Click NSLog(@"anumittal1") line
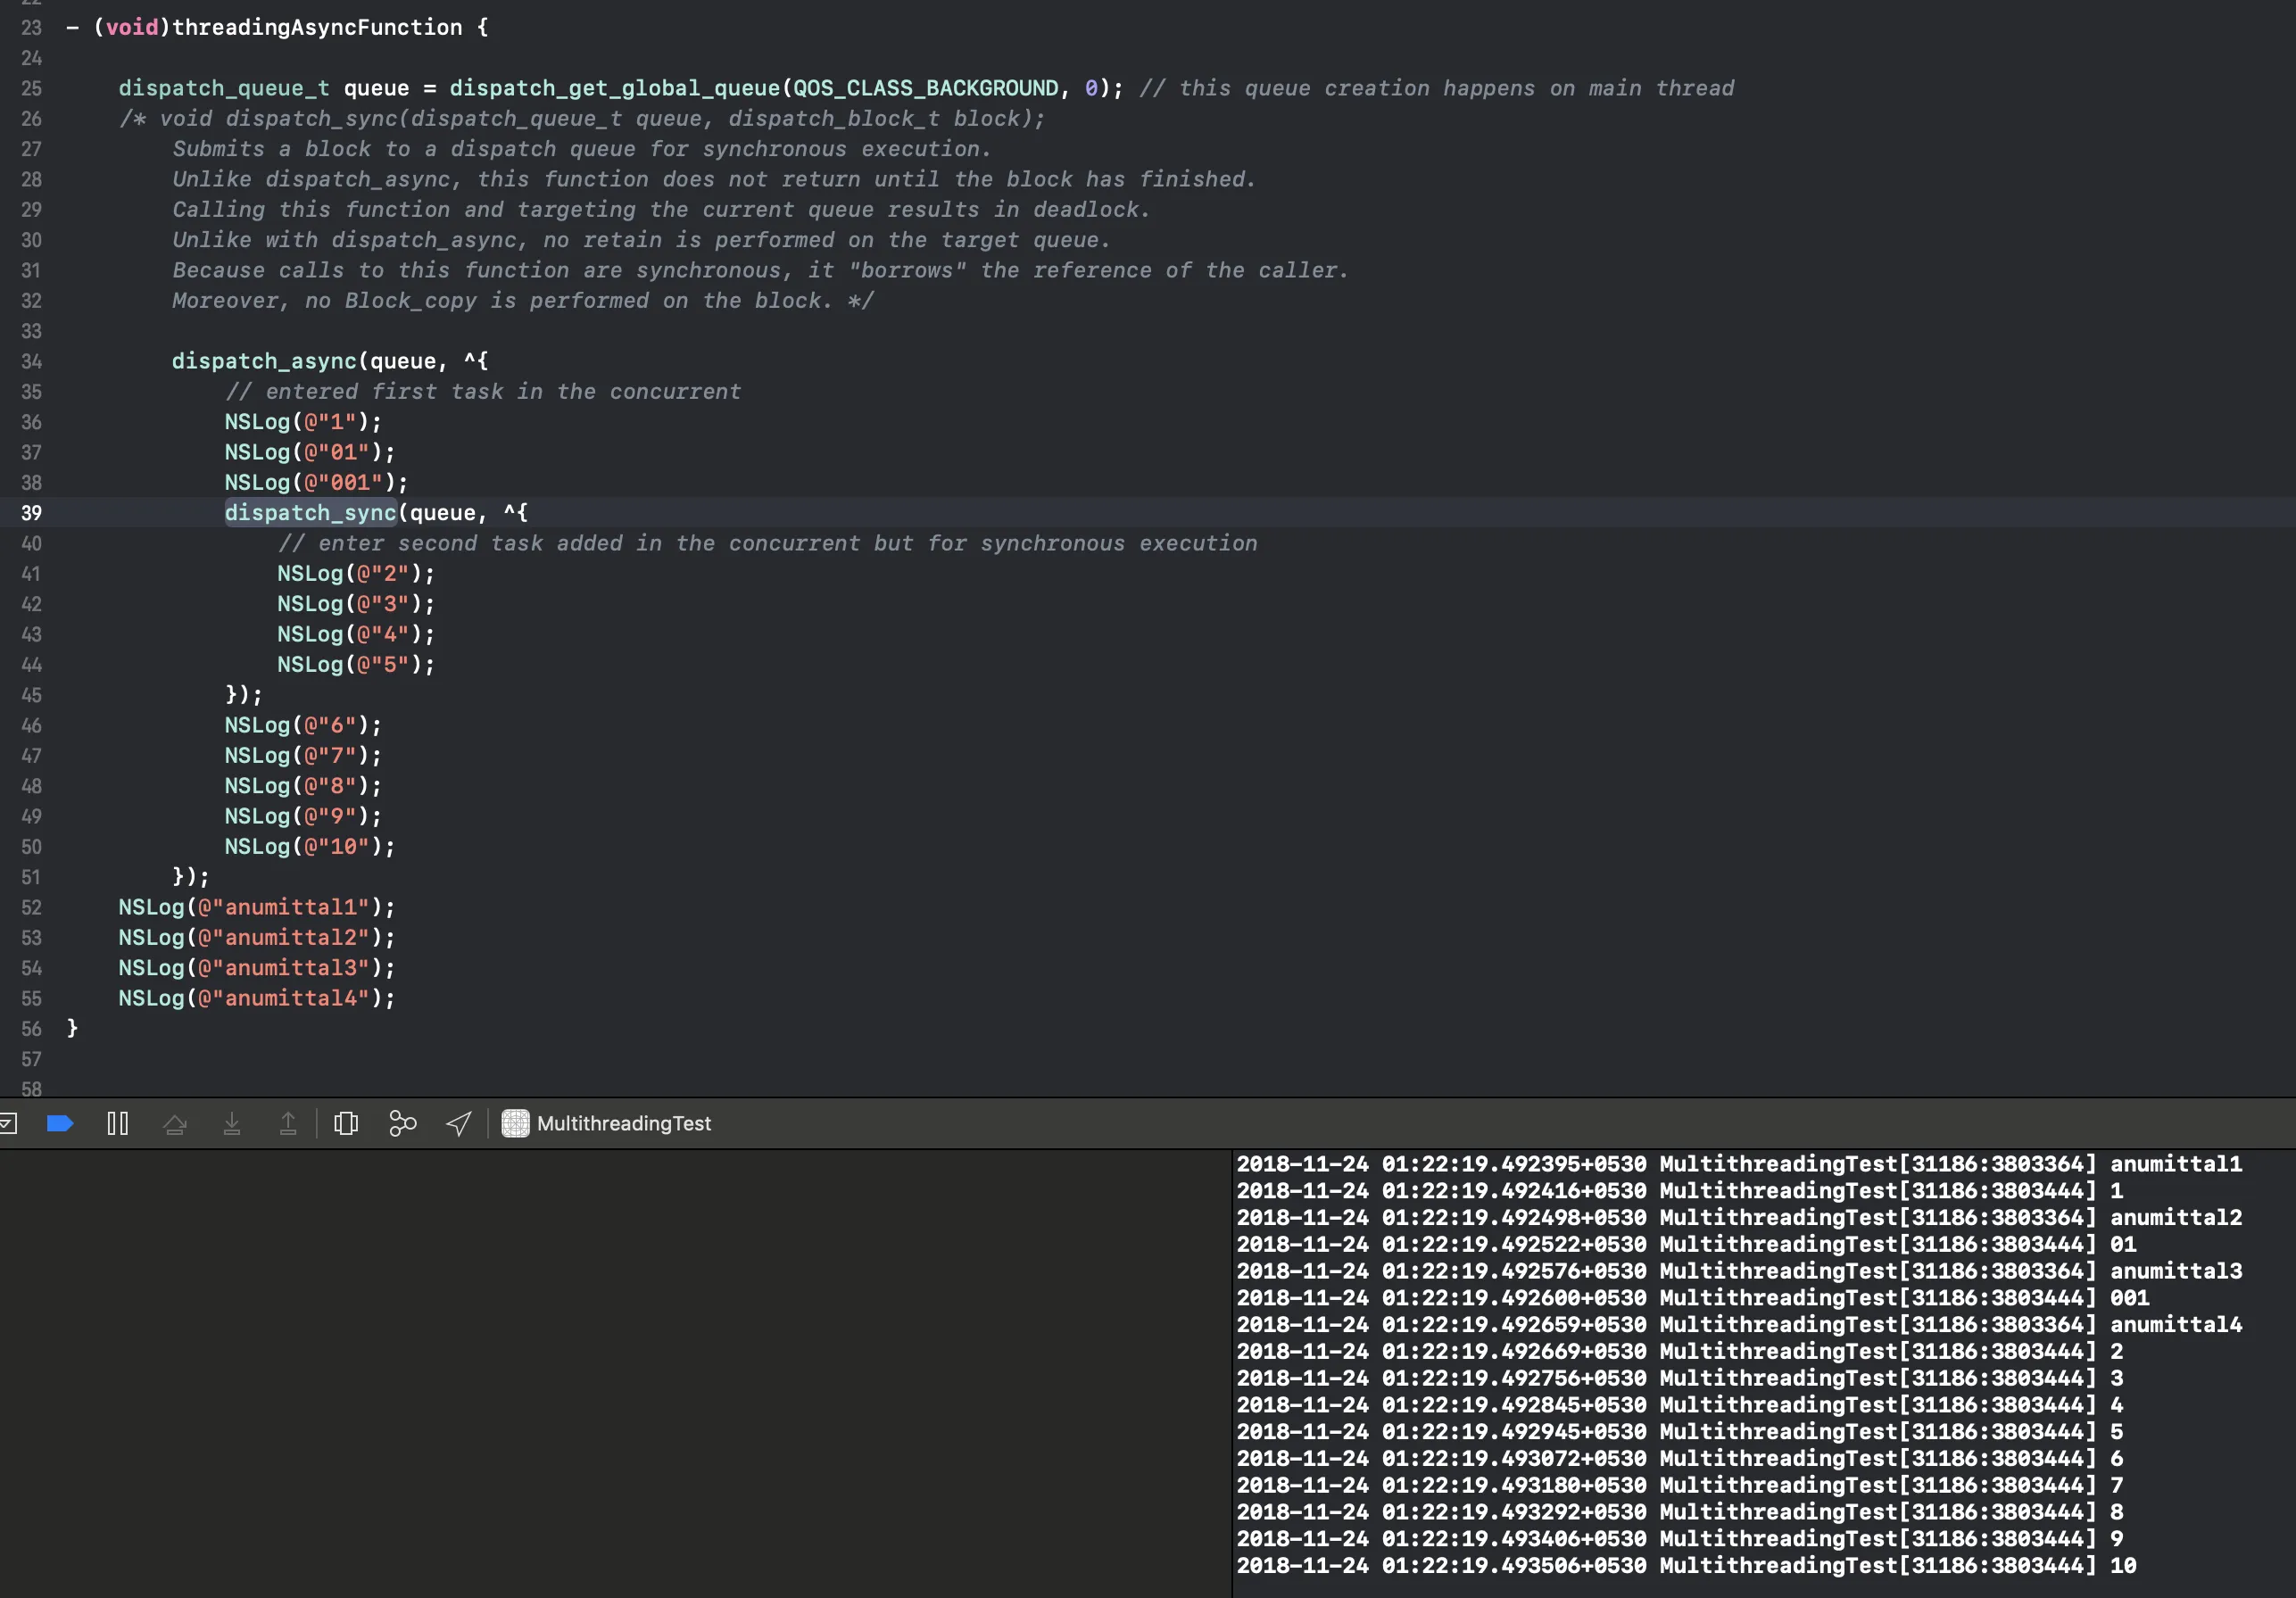 [257, 907]
